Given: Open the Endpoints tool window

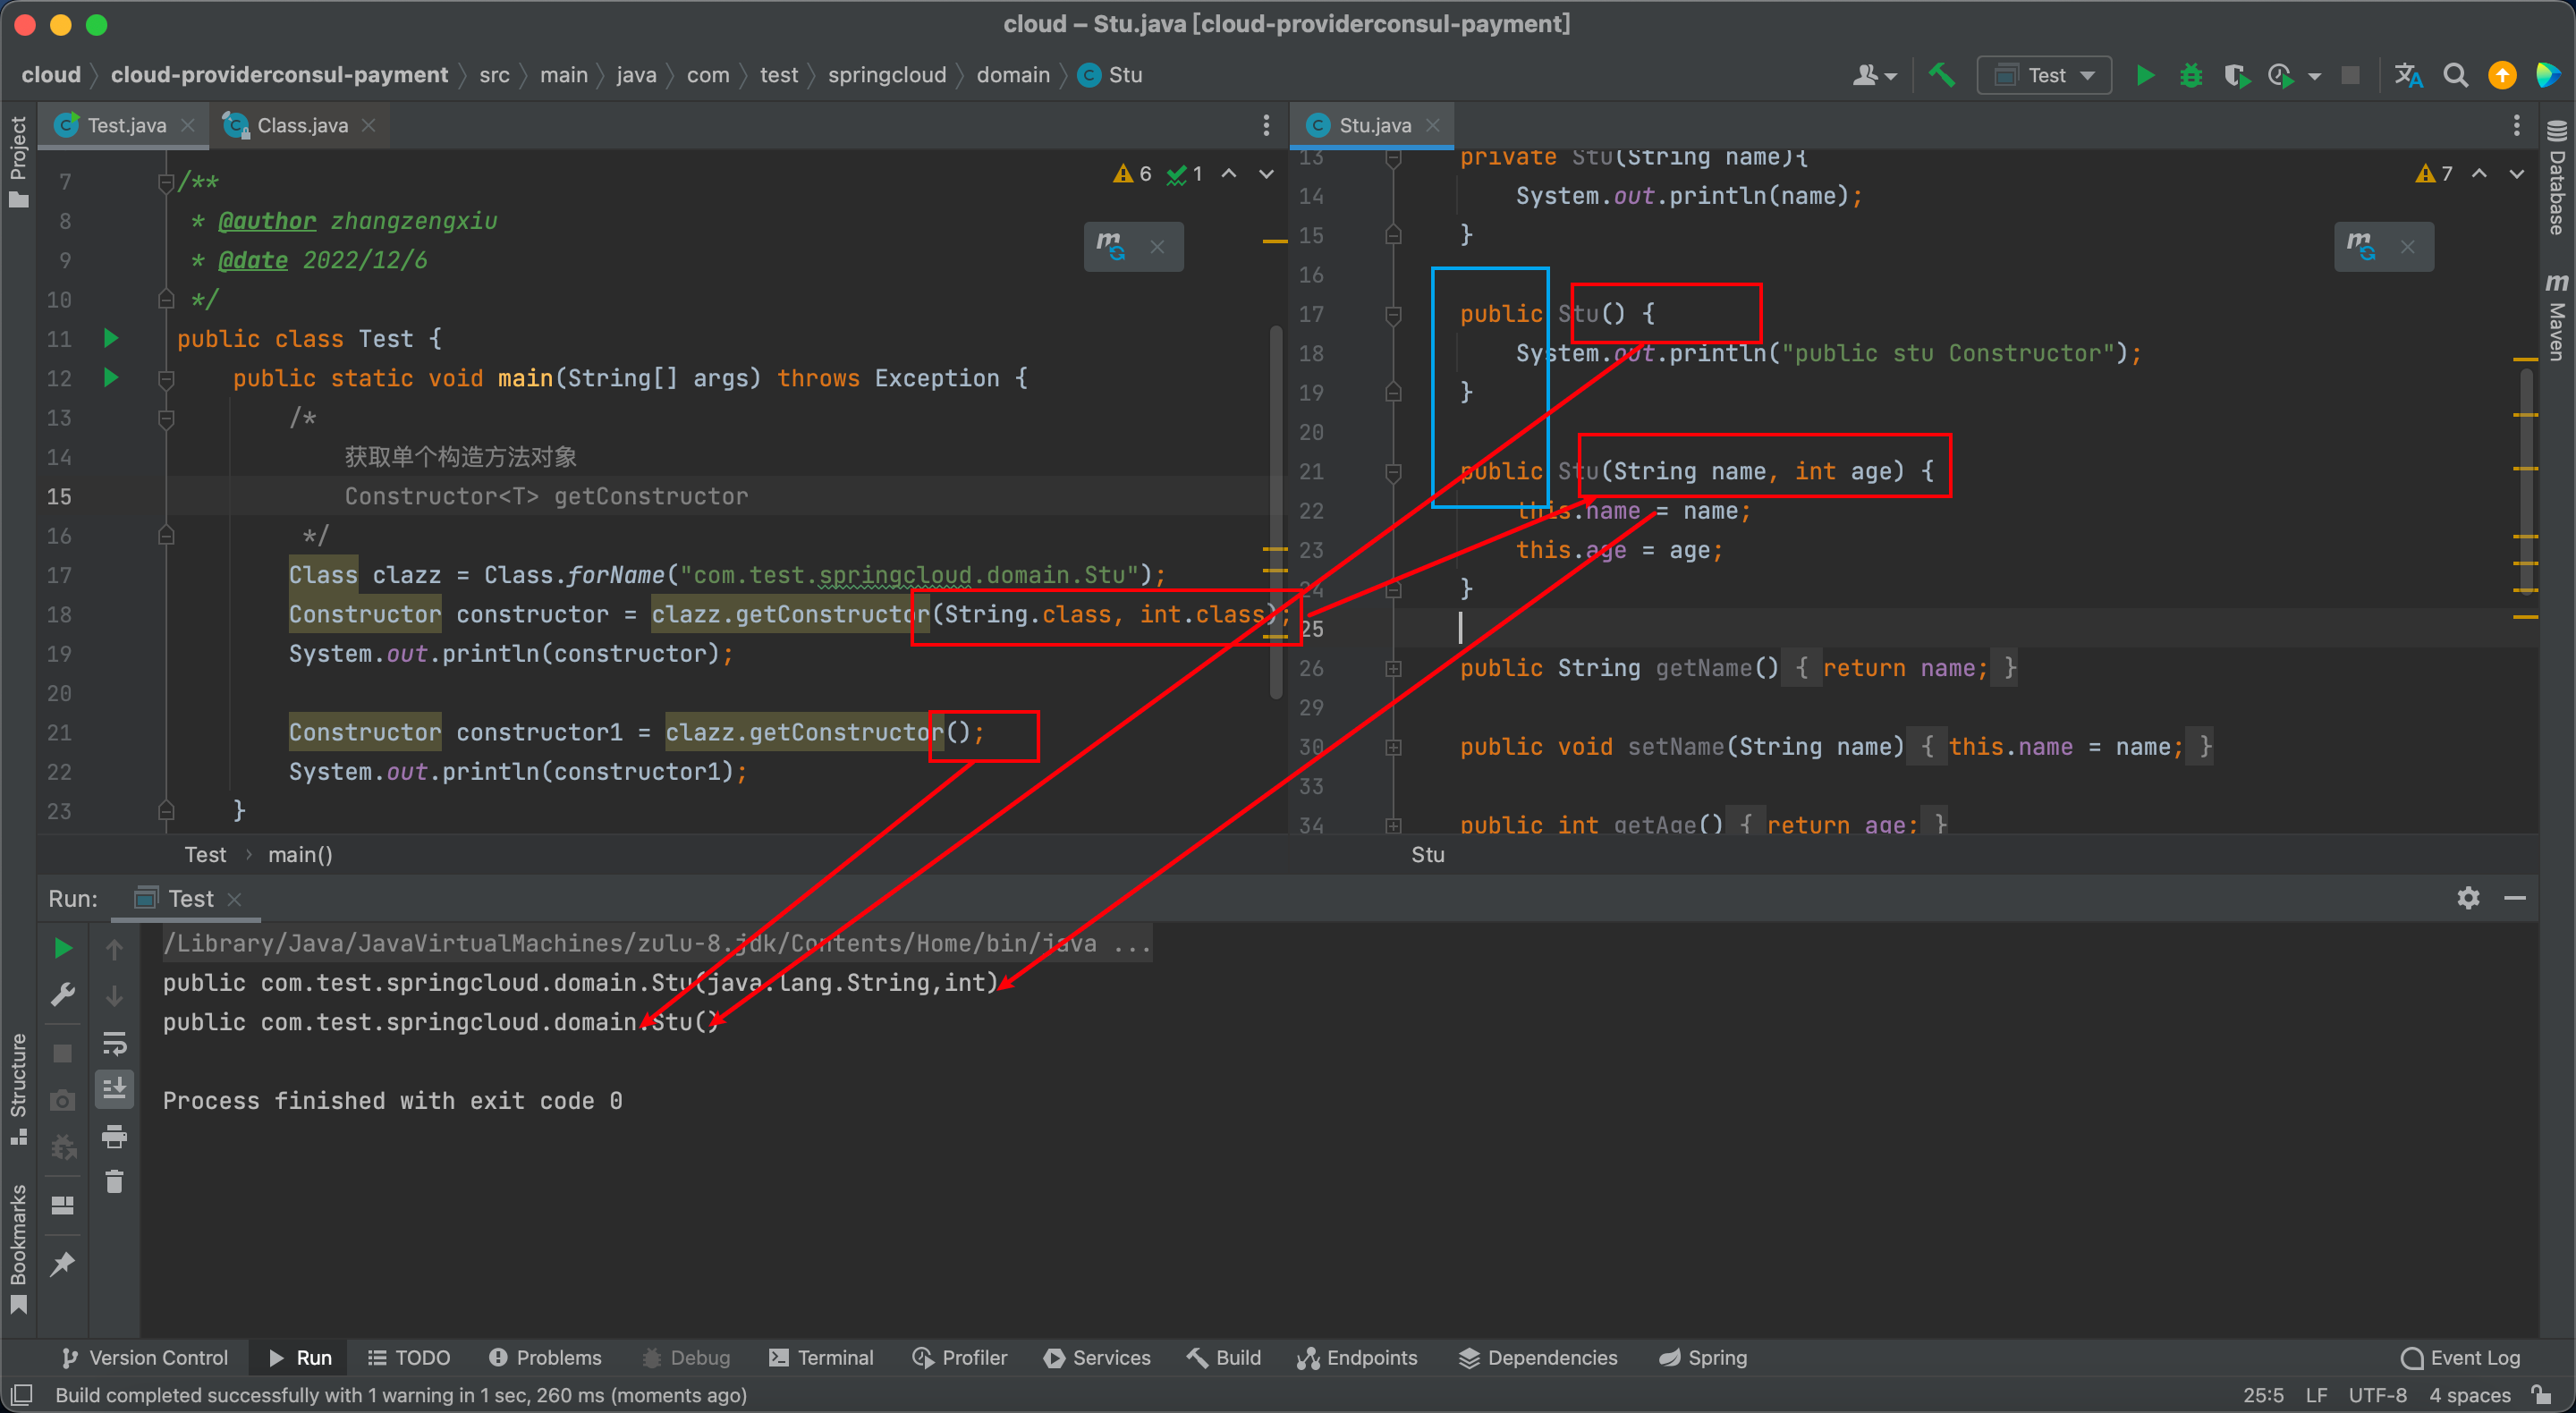Looking at the screenshot, I should tap(1357, 1357).
